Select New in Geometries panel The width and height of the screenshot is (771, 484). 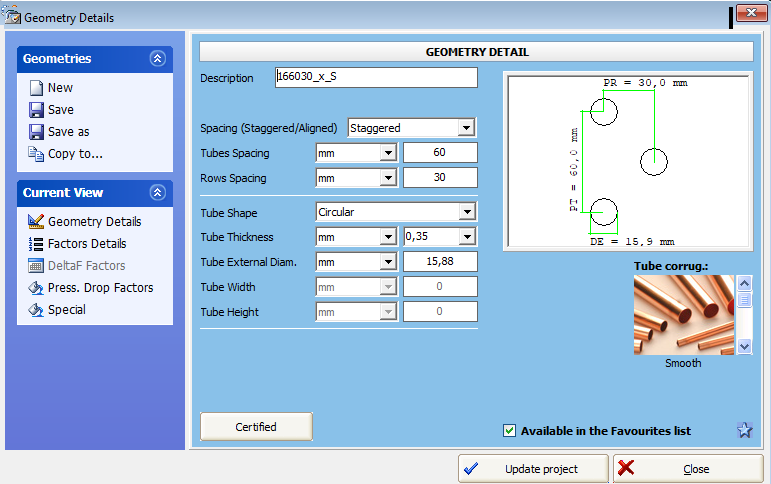pyautogui.click(x=60, y=88)
